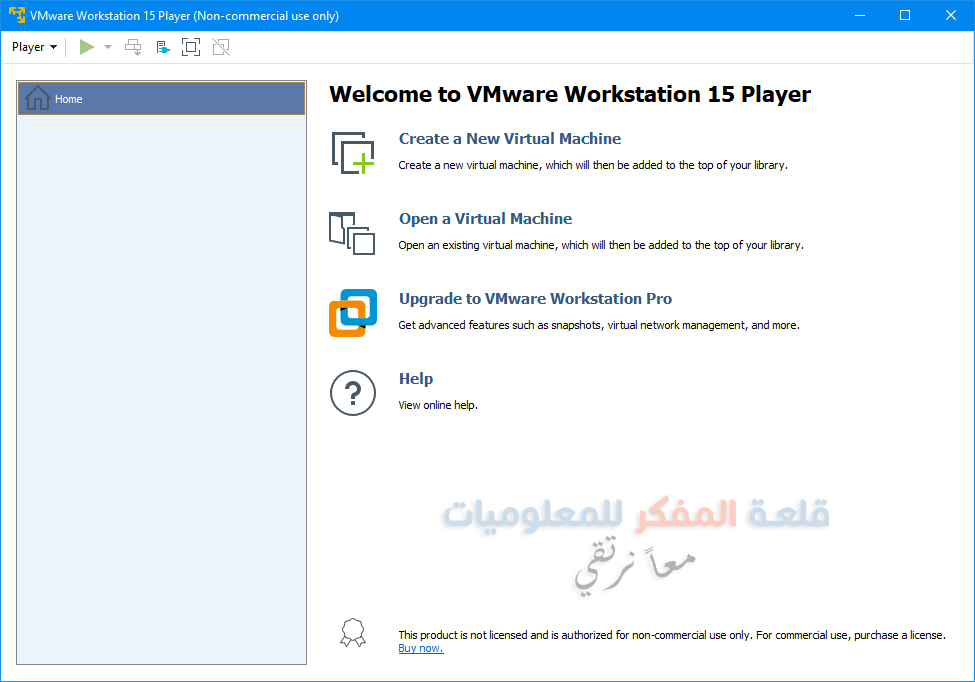This screenshot has height=682, width=975.
Task: Click the Welcome to VMware Workstation heading
Action: click(x=570, y=94)
